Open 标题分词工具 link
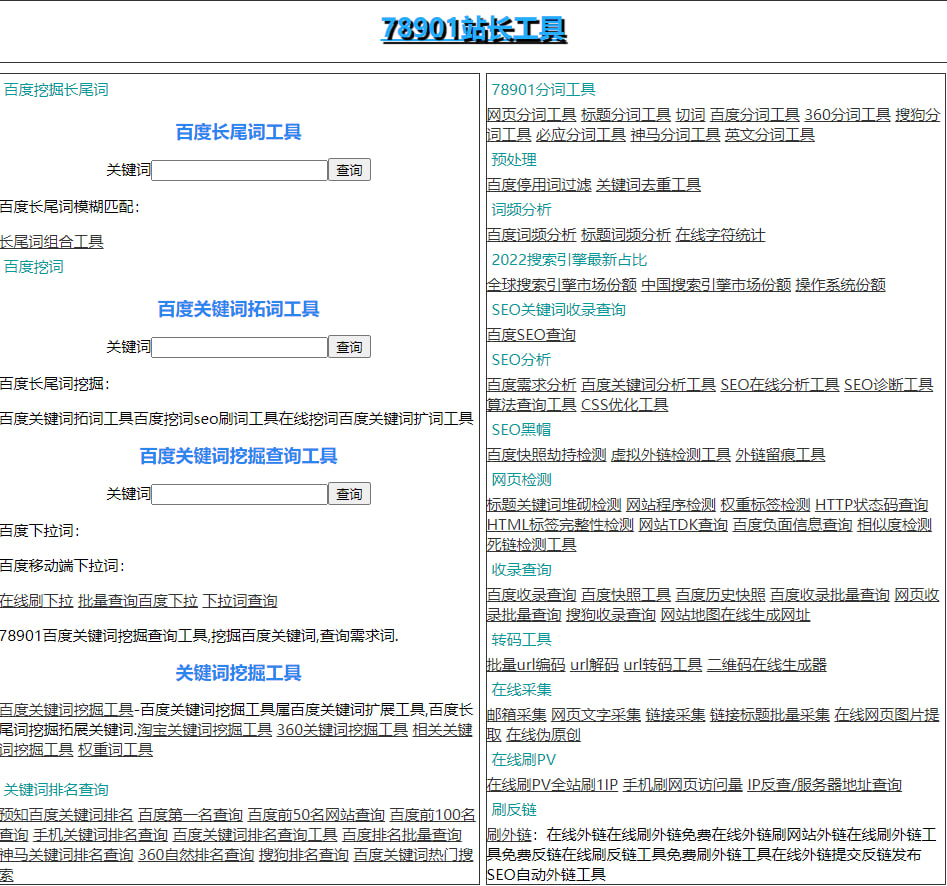 point(626,114)
